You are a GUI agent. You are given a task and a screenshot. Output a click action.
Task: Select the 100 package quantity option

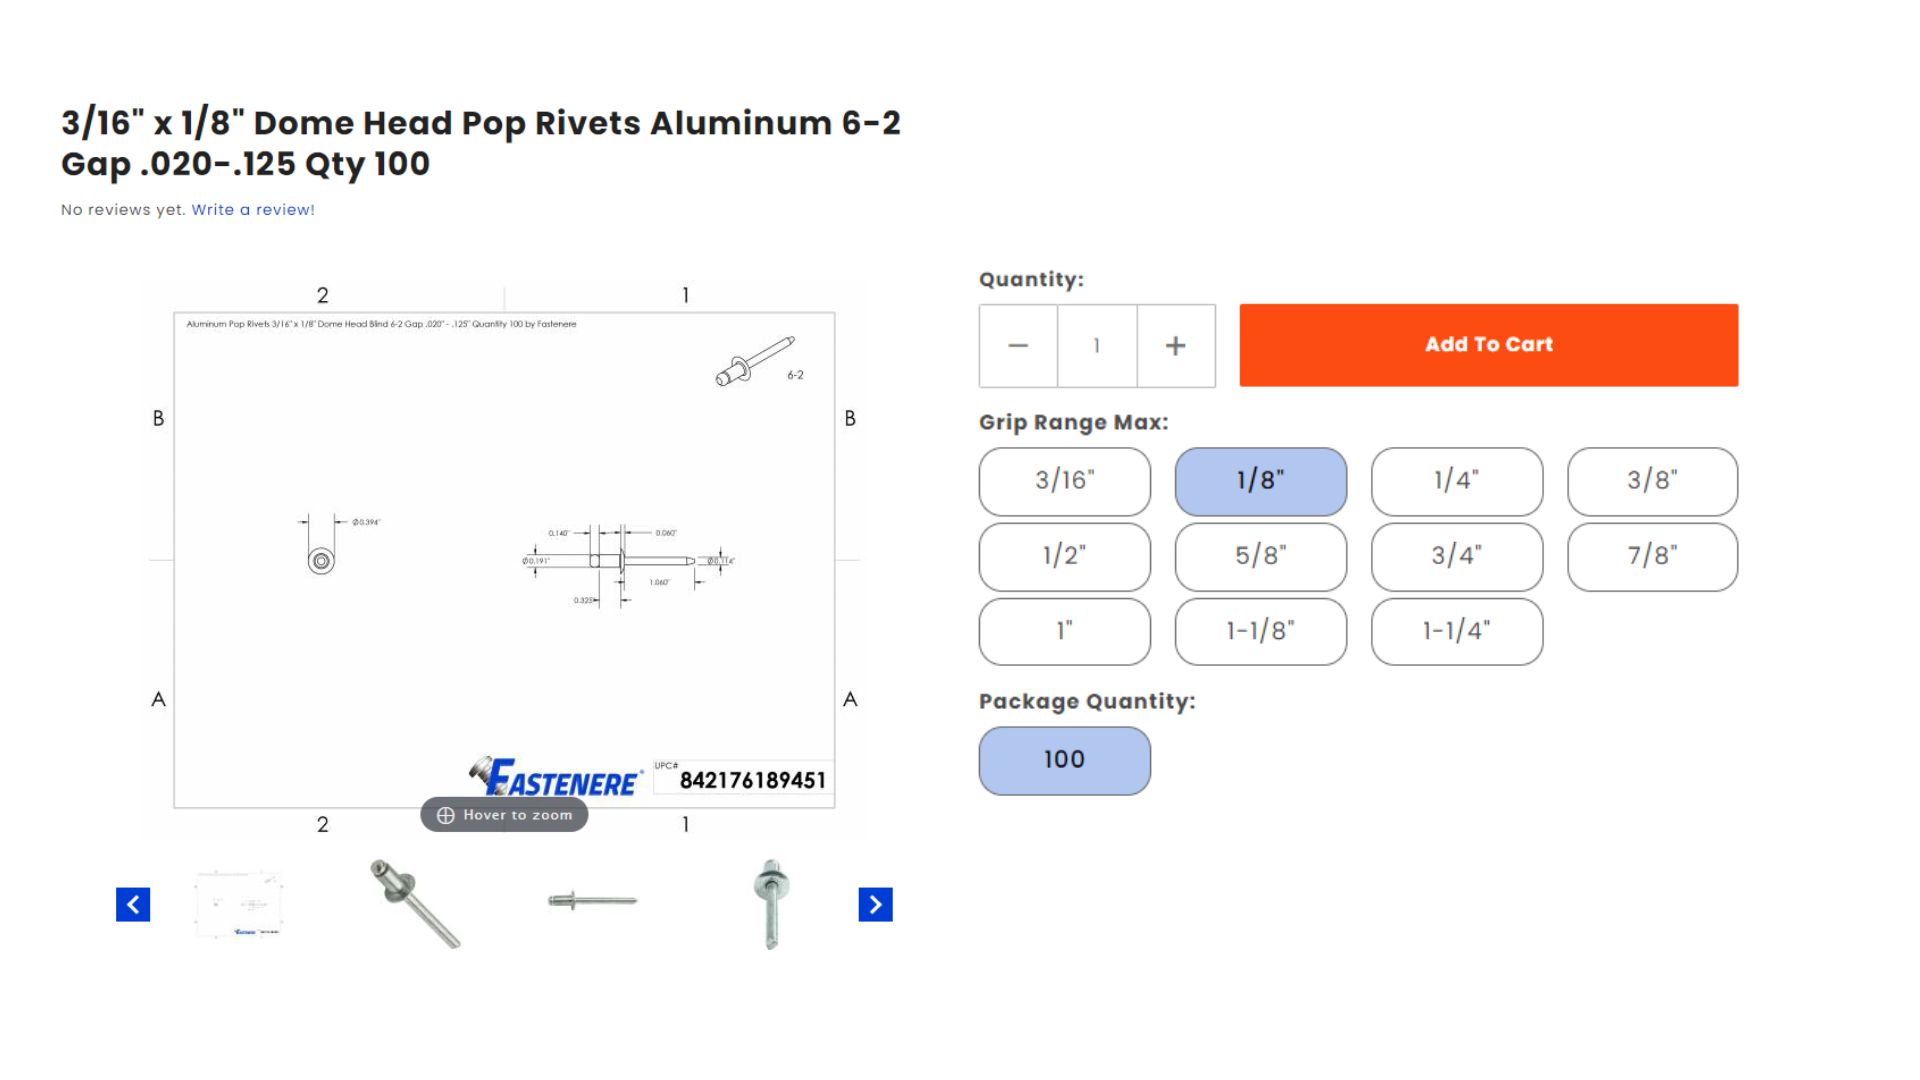[1064, 760]
